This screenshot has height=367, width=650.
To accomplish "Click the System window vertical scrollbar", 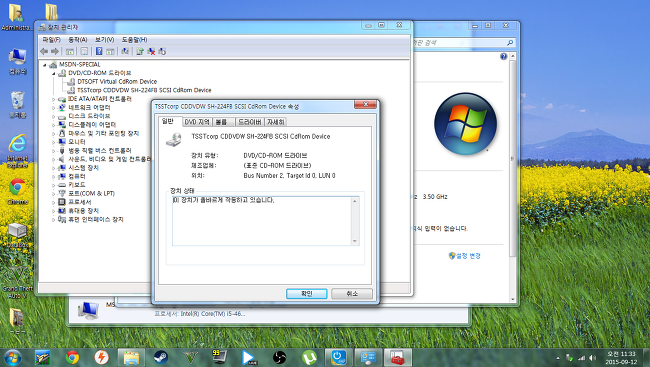I will [513, 158].
